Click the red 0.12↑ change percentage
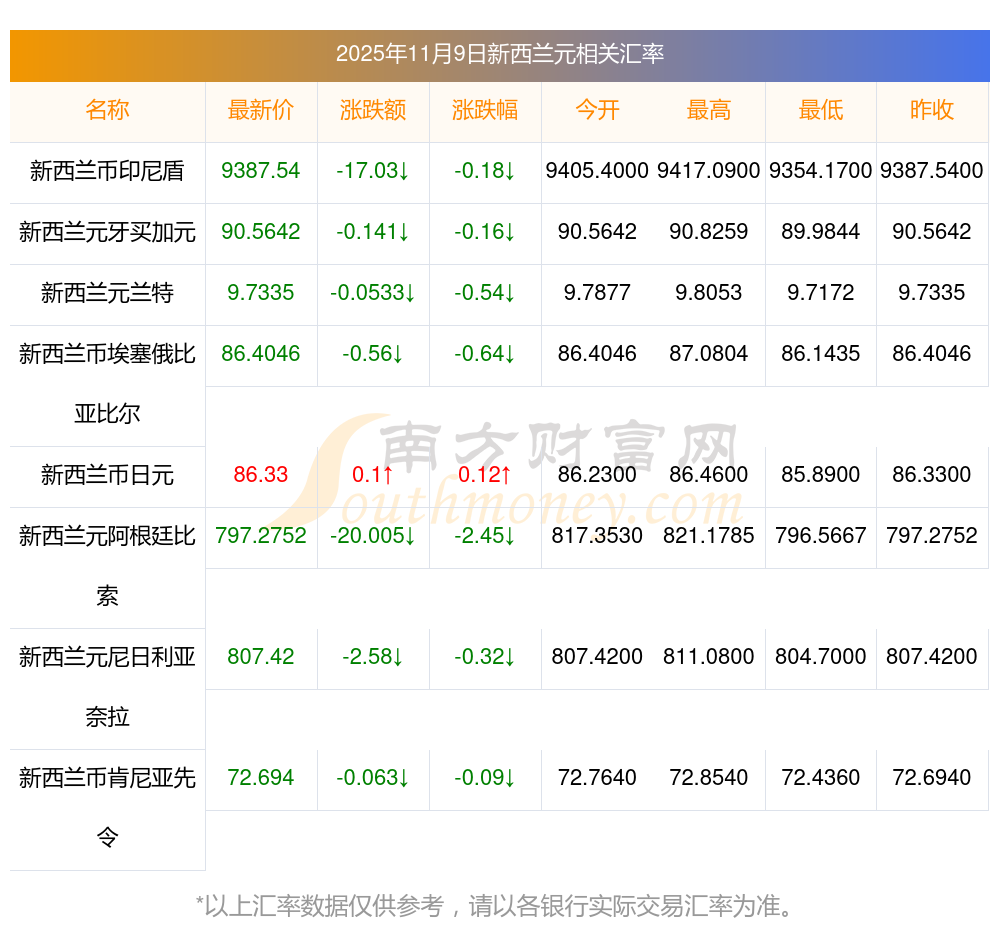The height and width of the screenshot is (937, 1000). 485,475
